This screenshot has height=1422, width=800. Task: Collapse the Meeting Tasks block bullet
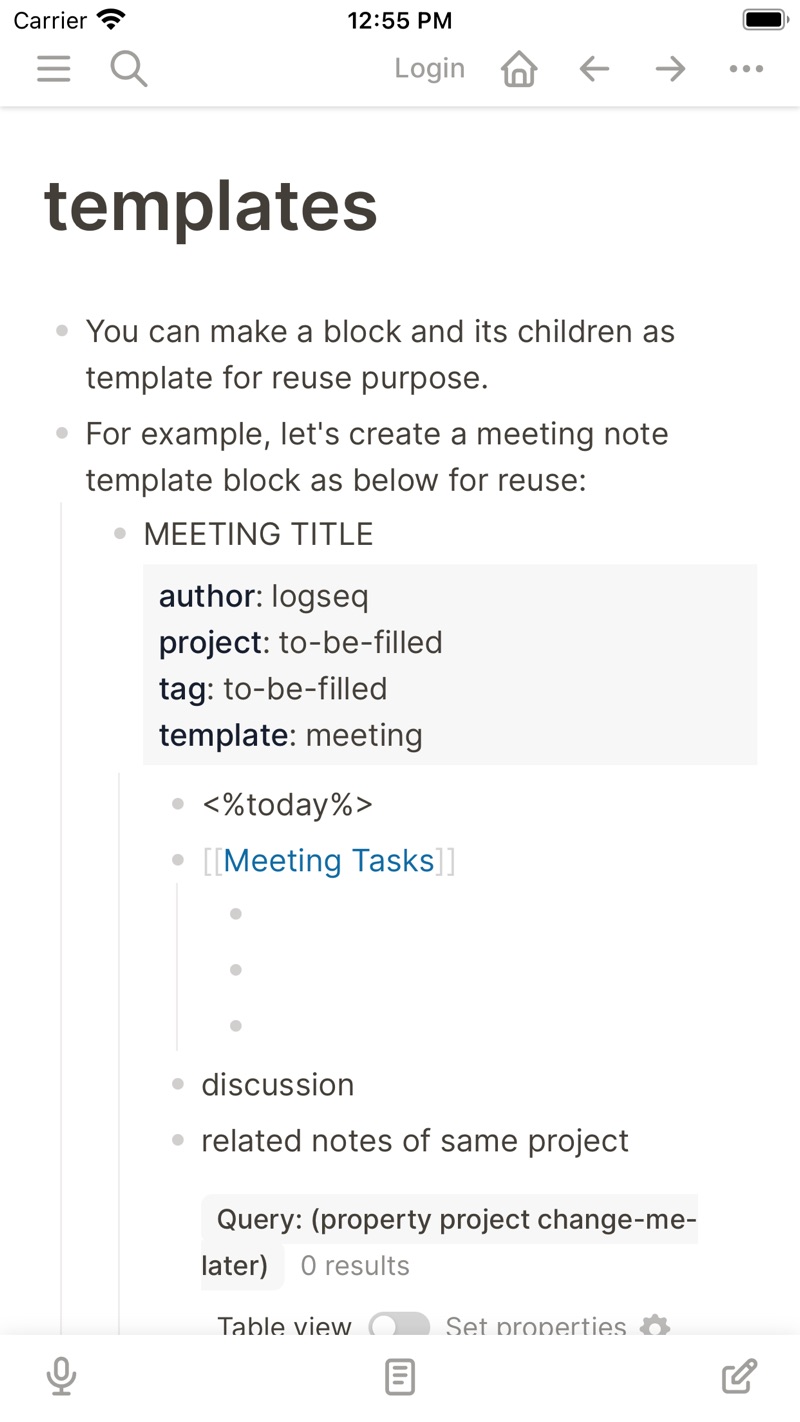point(178,860)
